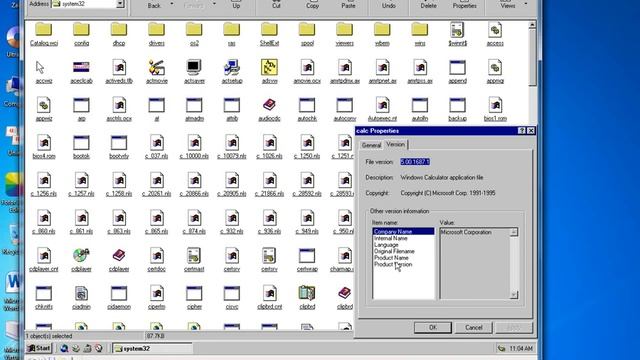This screenshot has width=640, height=360.
Task: Click the Undo toolbar button
Action: (389, 5)
